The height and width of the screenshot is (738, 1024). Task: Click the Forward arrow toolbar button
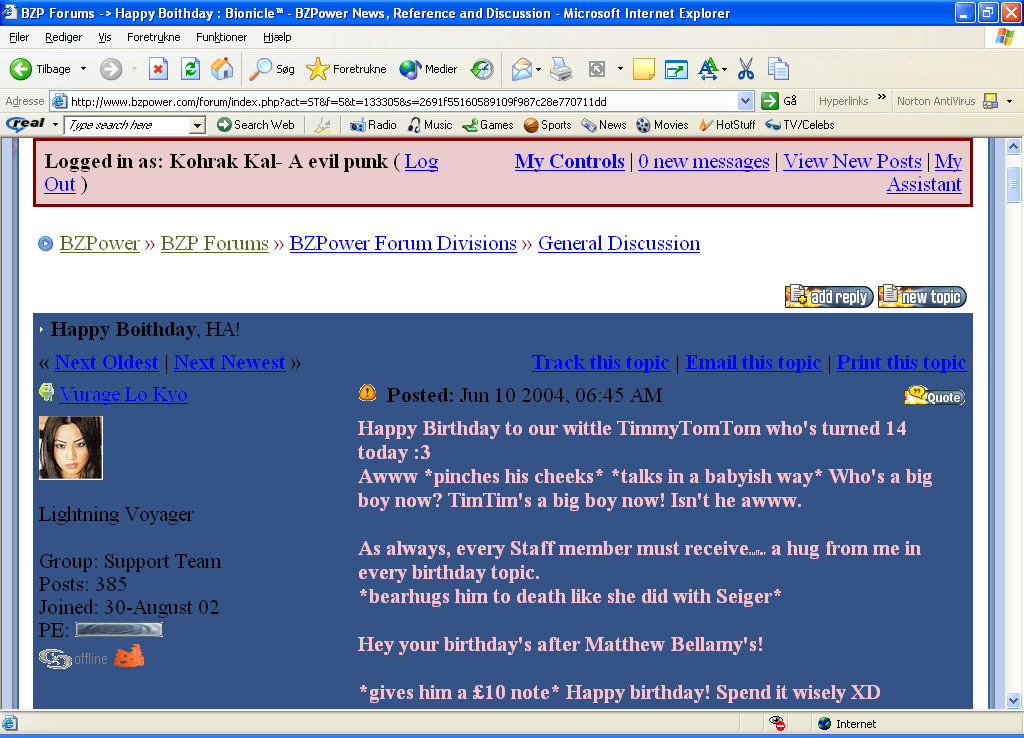click(x=111, y=69)
